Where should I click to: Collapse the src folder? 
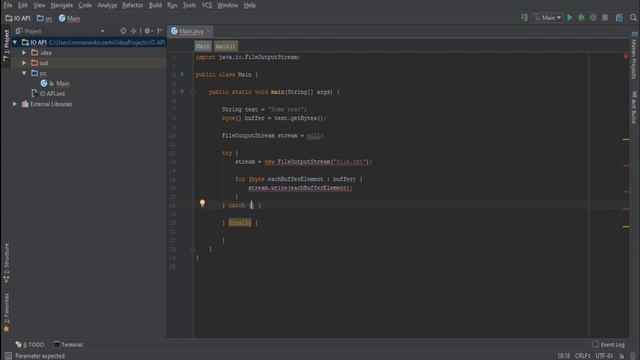tap(24, 73)
